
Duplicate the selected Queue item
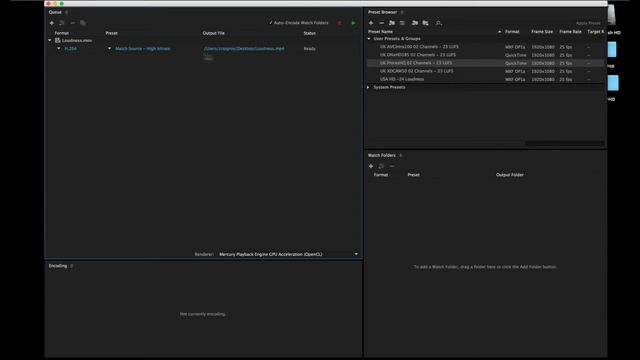coord(83,23)
